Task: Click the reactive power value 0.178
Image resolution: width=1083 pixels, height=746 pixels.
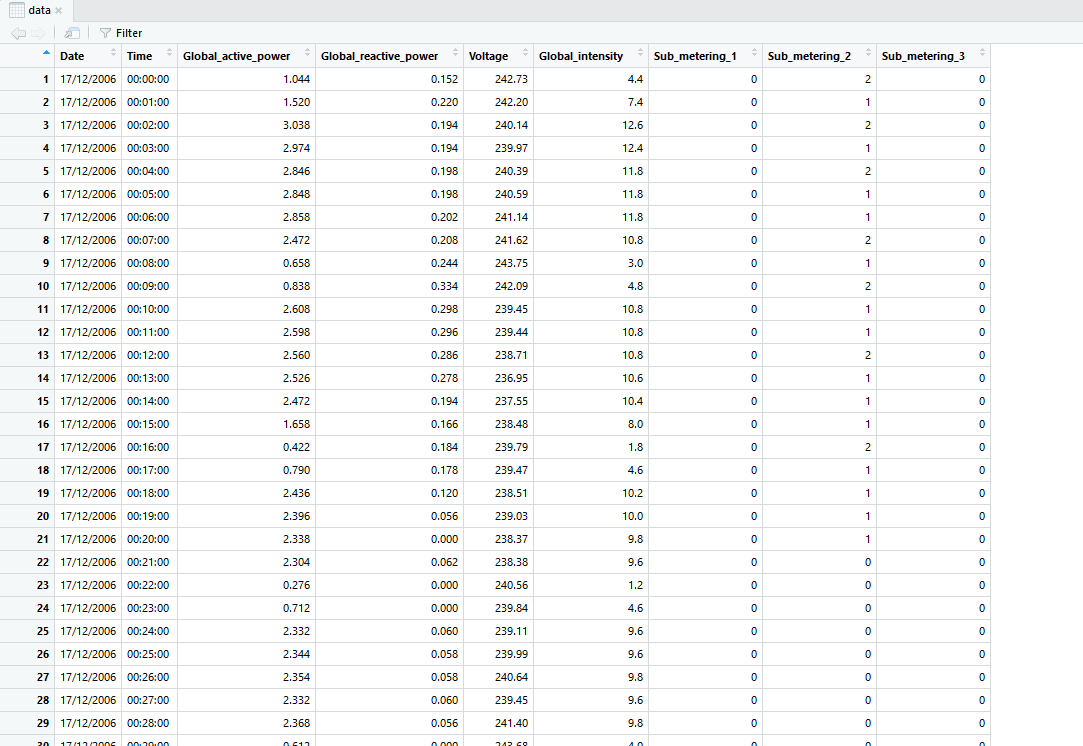Action: (x=444, y=470)
